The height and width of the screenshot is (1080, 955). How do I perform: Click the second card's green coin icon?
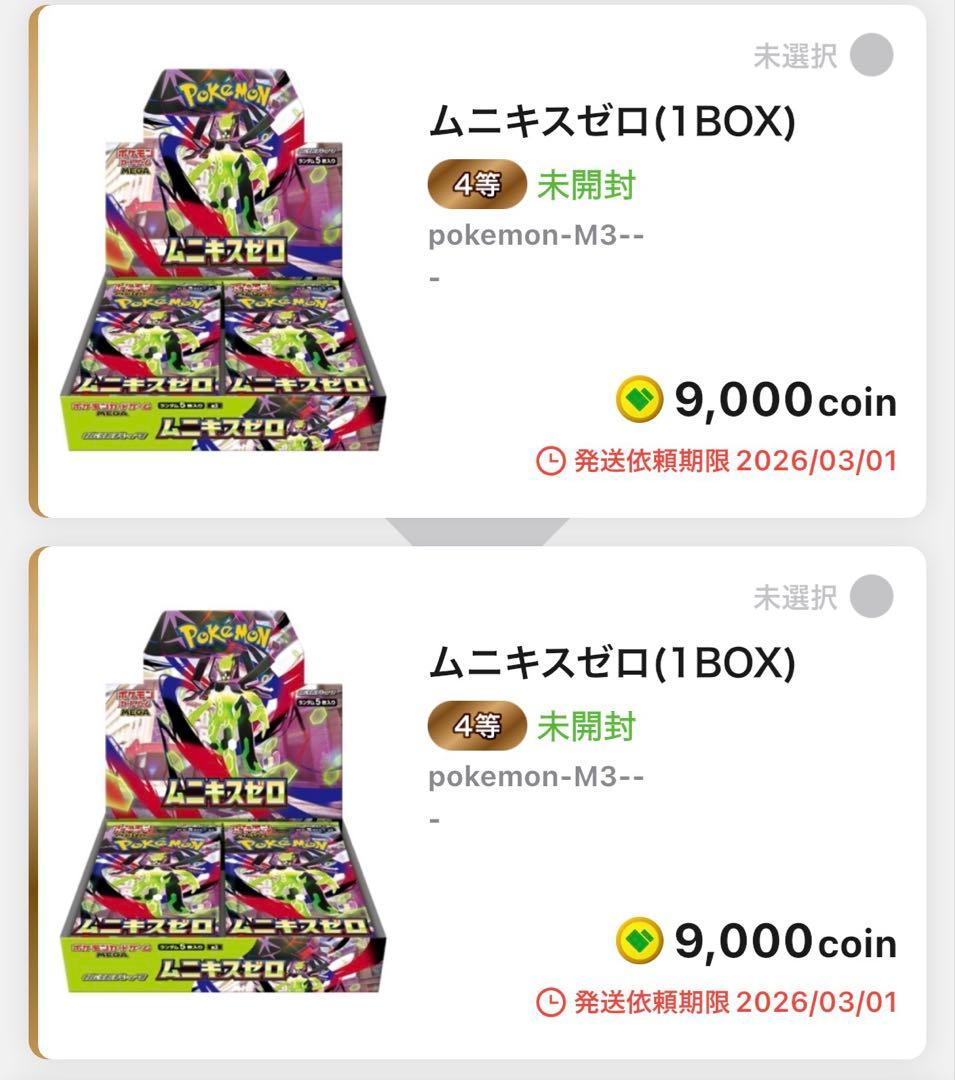(x=640, y=942)
